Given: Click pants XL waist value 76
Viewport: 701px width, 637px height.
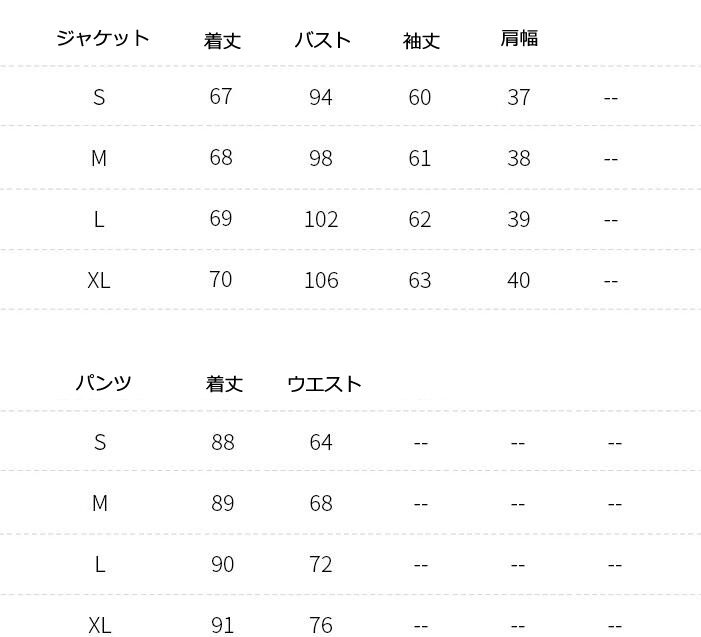Looking at the screenshot, I should [321, 625].
